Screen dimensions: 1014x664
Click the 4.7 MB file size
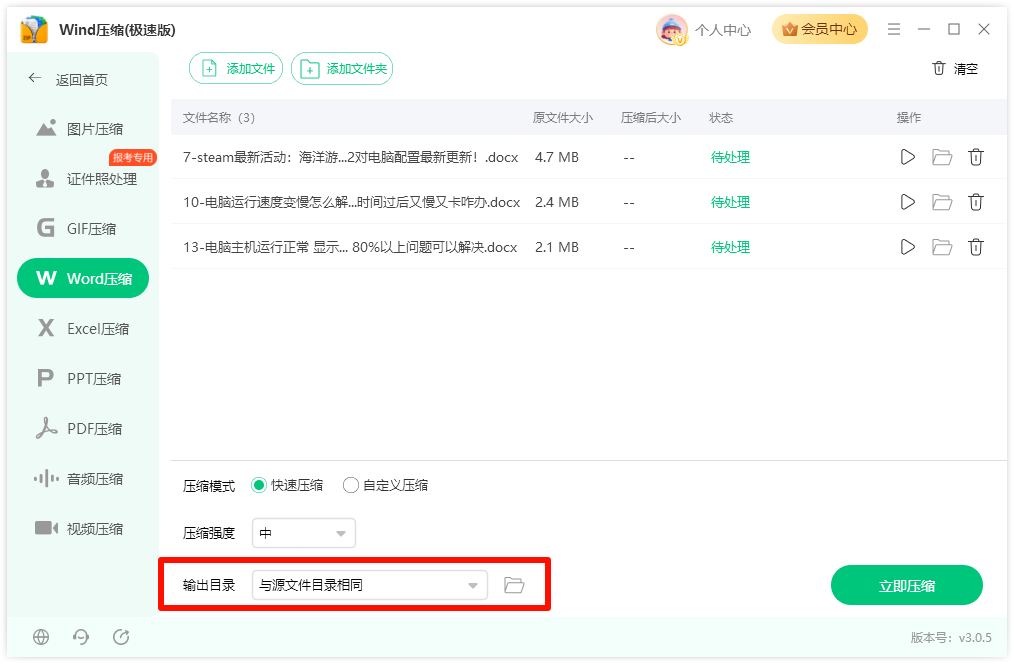(x=557, y=157)
